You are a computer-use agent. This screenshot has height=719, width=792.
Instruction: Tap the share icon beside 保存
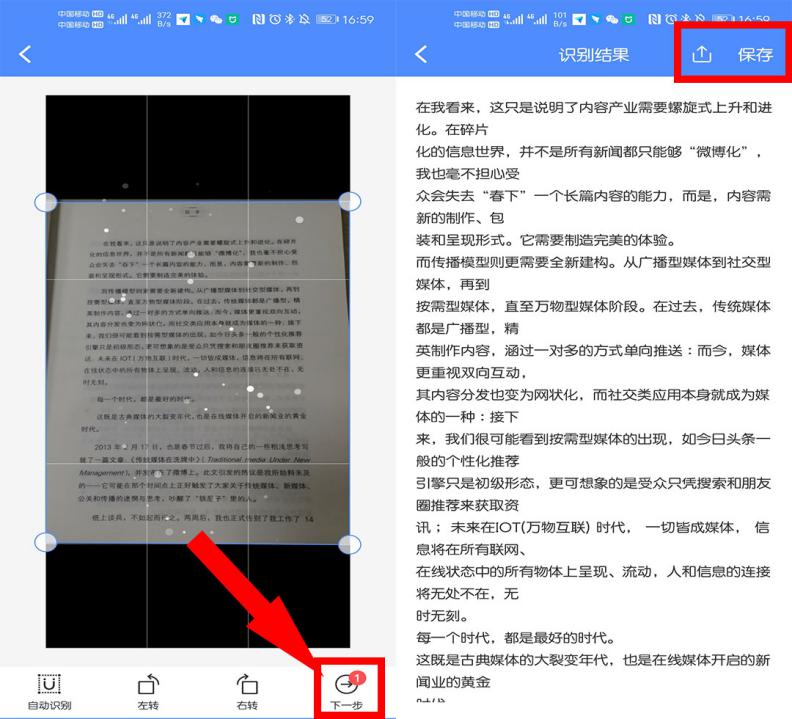(x=702, y=54)
